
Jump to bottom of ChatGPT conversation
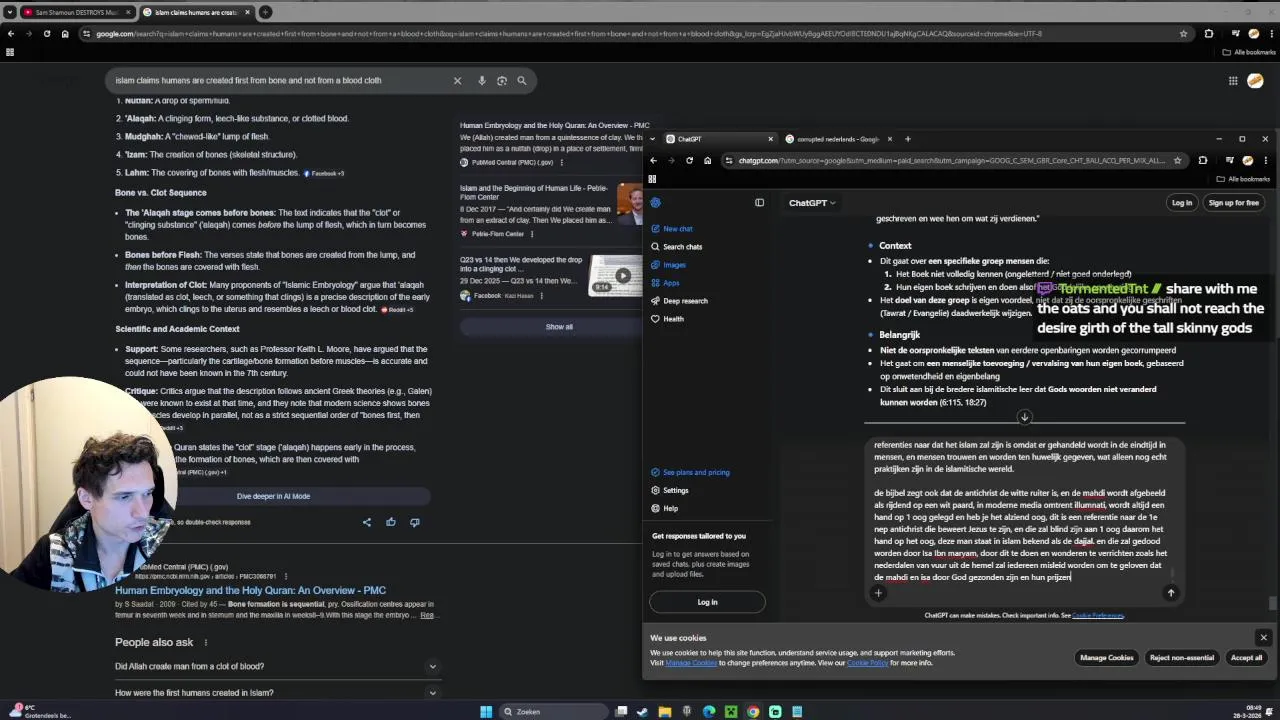[1024, 417]
